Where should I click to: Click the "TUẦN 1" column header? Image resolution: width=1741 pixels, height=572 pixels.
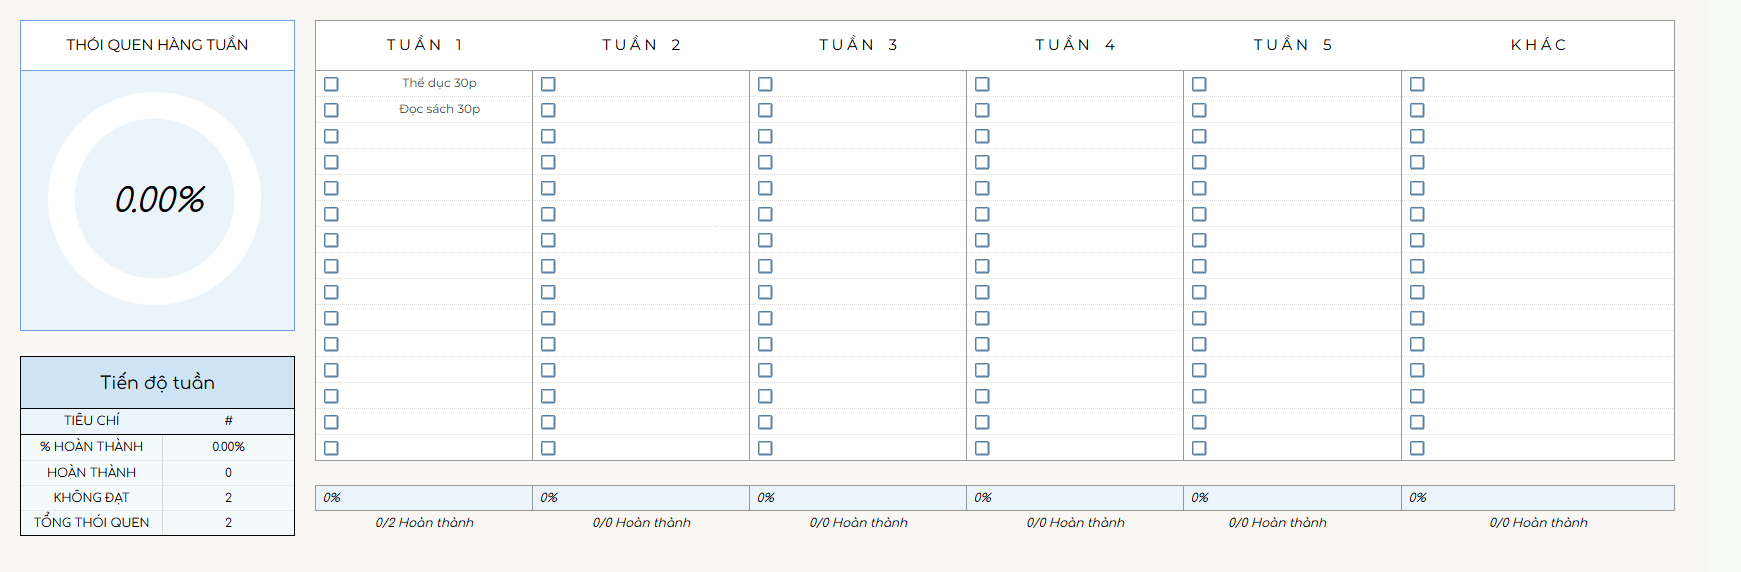pos(424,45)
